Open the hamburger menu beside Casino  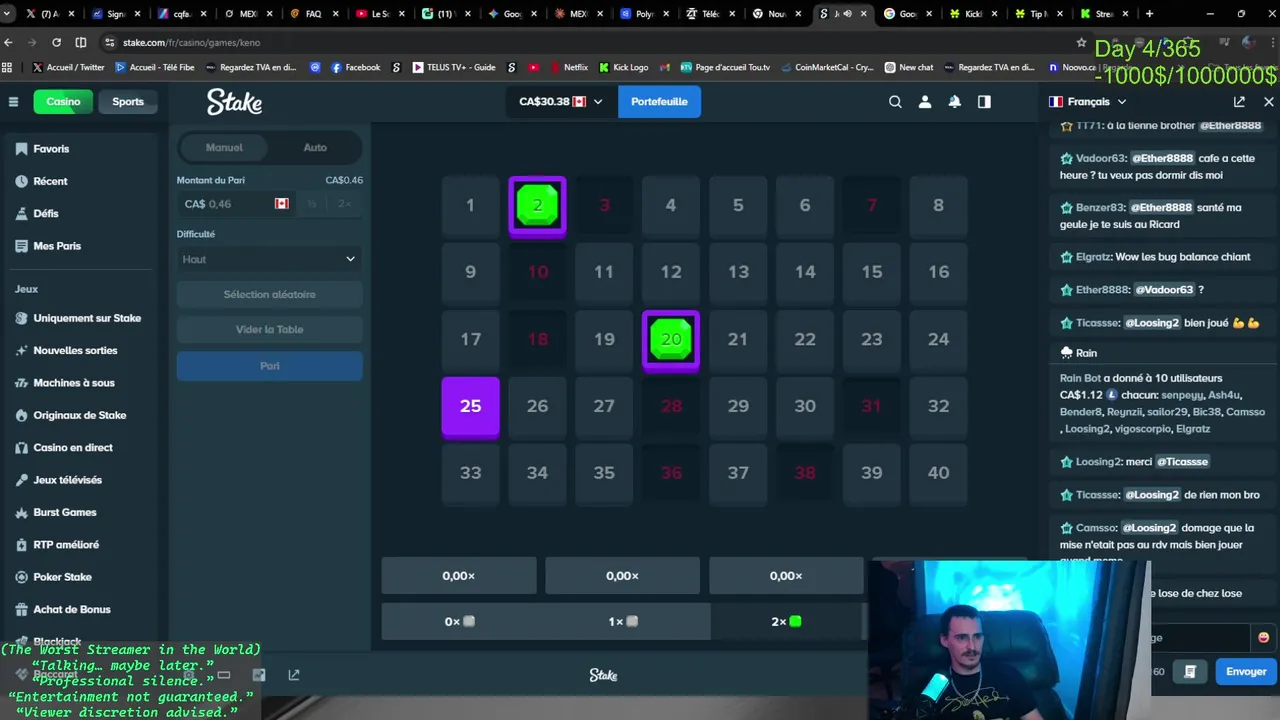pyautogui.click(x=13, y=101)
